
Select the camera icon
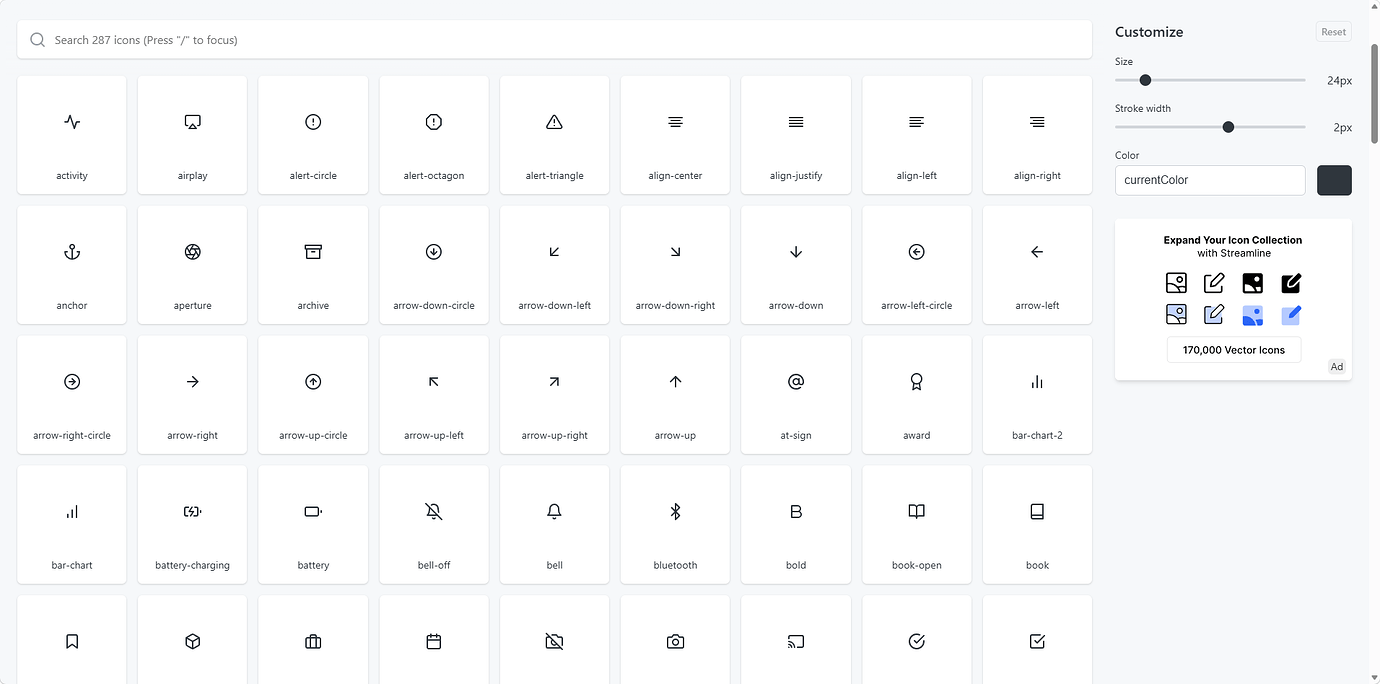(x=675, y=640)
